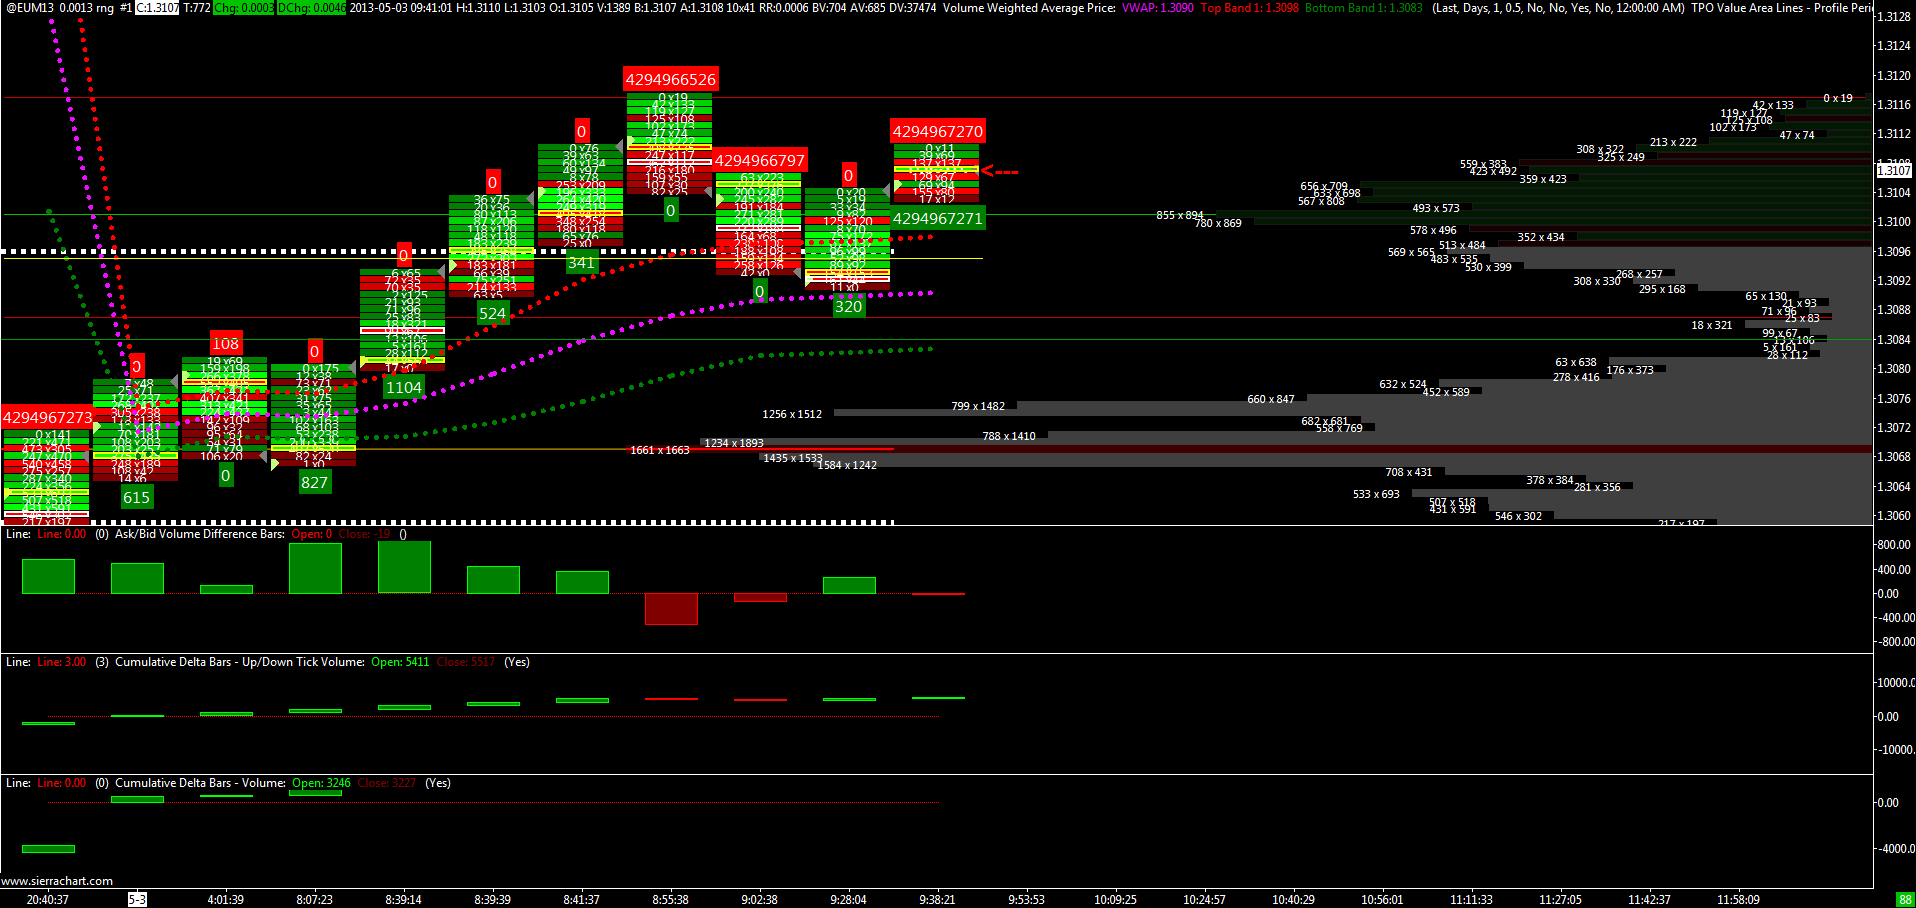Select the 5-3 date marker on time axis
1916x908 pixels.
point(137,900)
